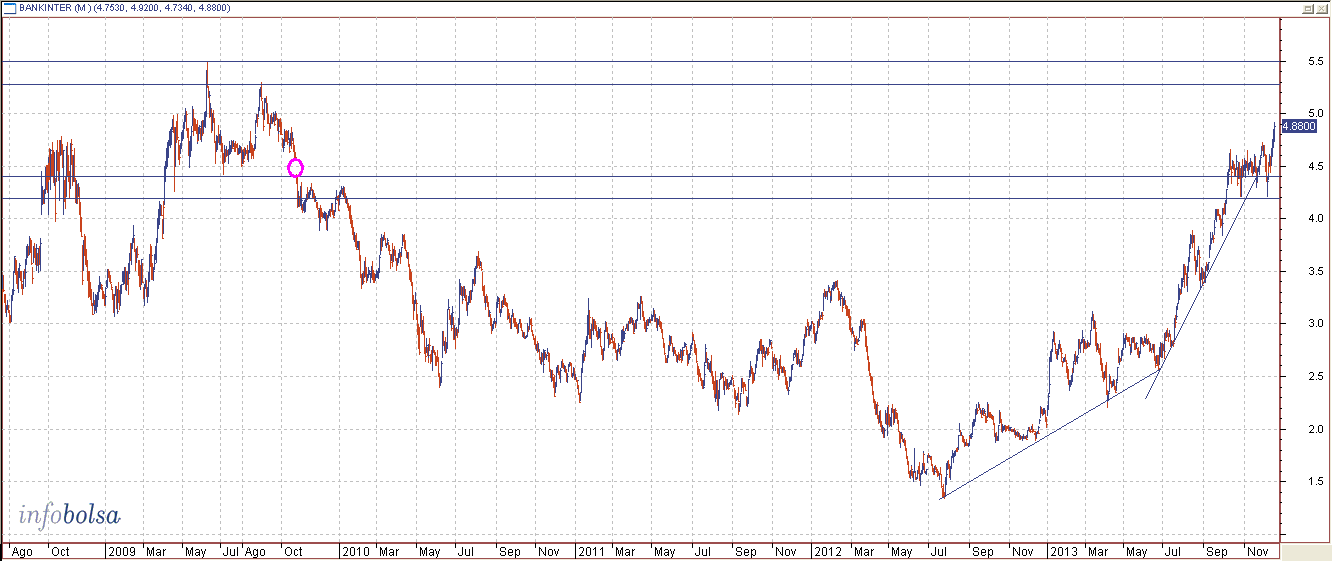Open the chart window system menu icon
Screen dimensions: 1332x561
pyautogui.click(x=8, y=7)
